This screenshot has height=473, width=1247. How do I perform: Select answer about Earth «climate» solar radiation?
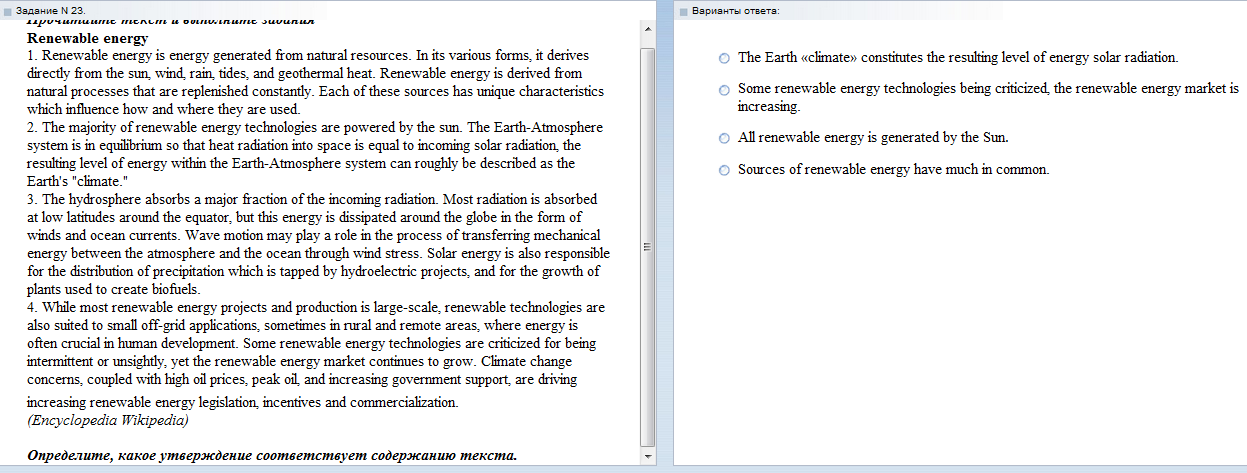724,59
